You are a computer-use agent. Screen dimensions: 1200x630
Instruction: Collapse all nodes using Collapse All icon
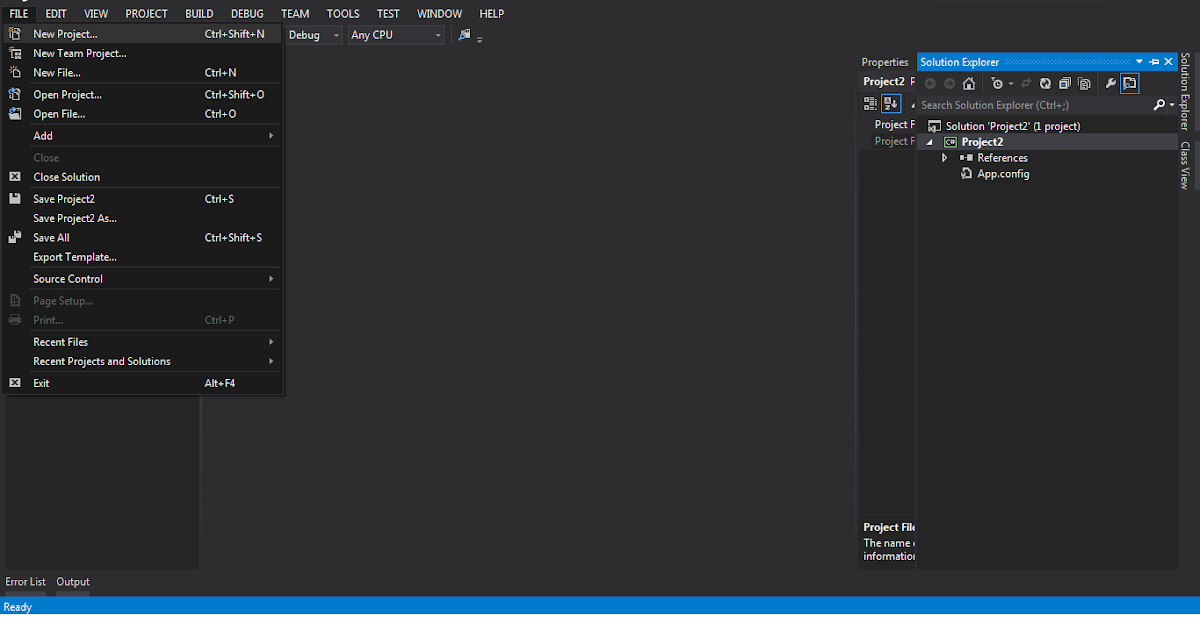pos(1064,83)
